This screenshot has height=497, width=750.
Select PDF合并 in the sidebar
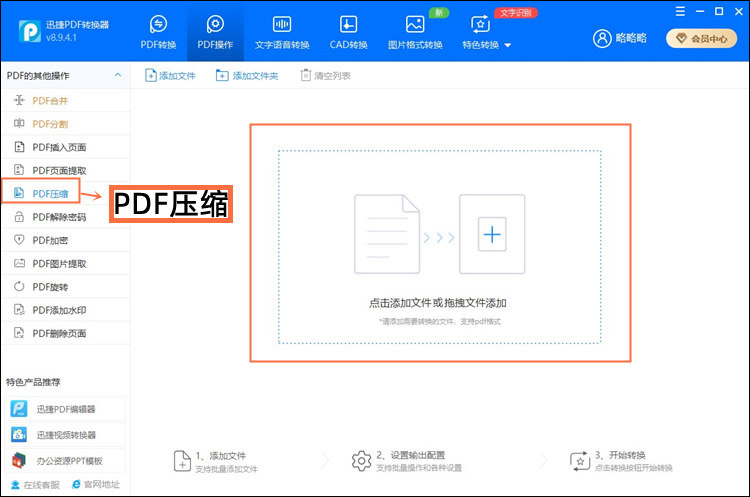tap(66, 100)
